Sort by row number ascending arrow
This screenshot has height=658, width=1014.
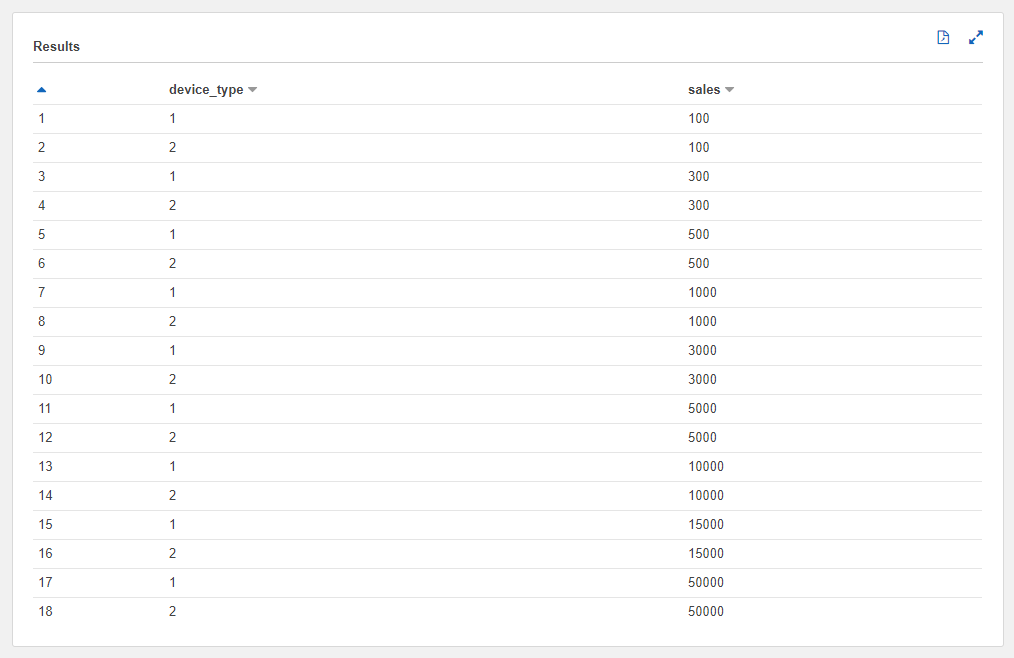pos(41,90)
